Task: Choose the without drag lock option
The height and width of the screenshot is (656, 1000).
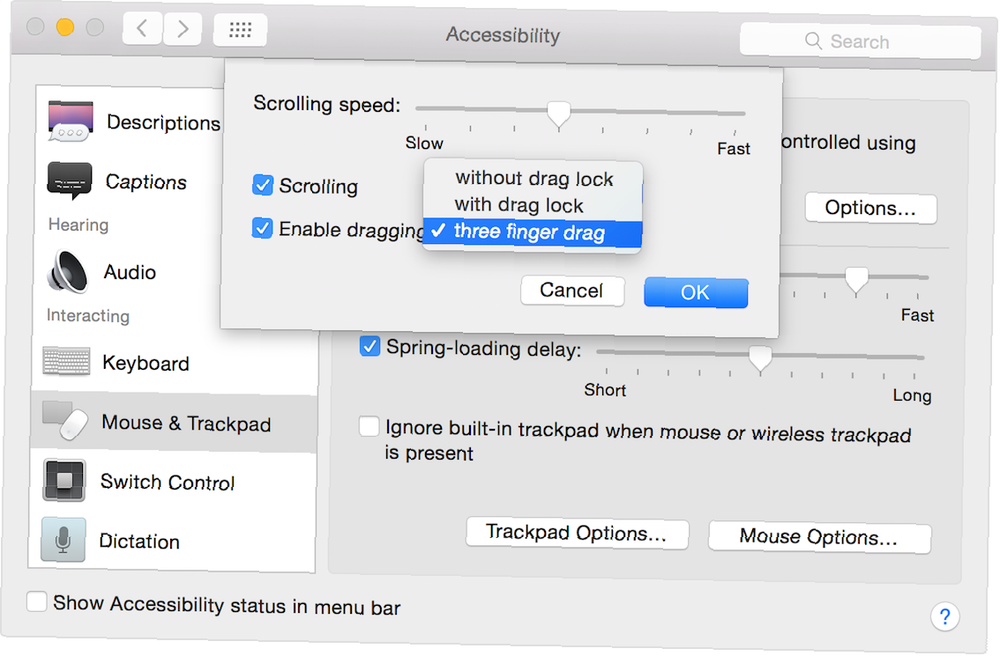Action: coord(533,179)
